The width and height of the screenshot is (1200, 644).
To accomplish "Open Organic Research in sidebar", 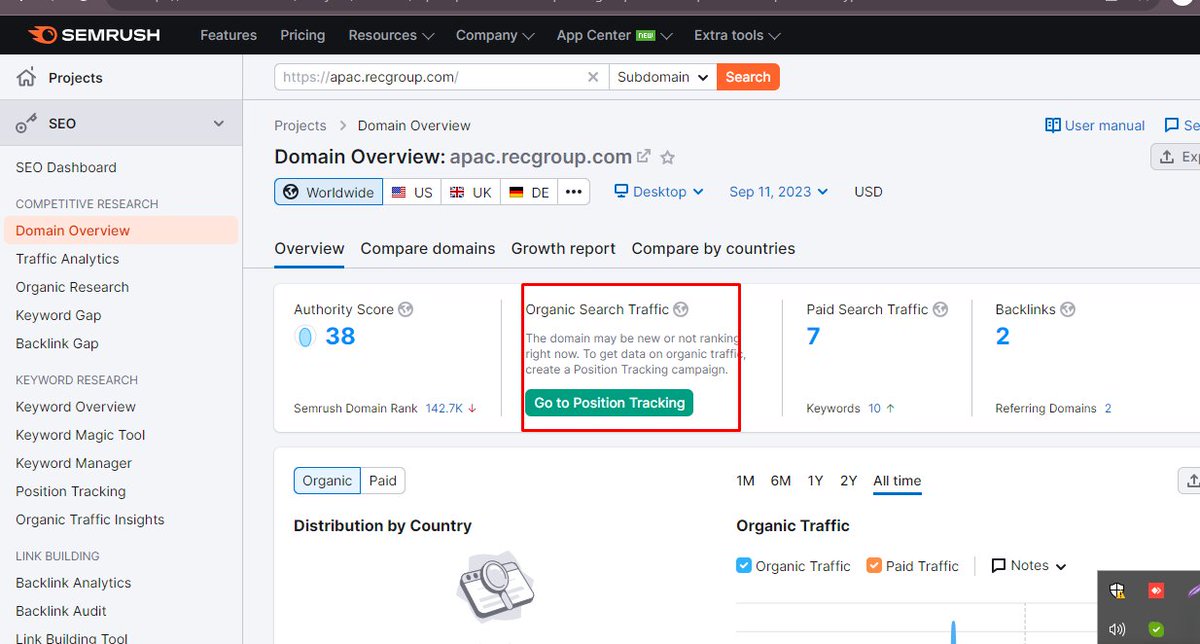I will tap(72, 287).
